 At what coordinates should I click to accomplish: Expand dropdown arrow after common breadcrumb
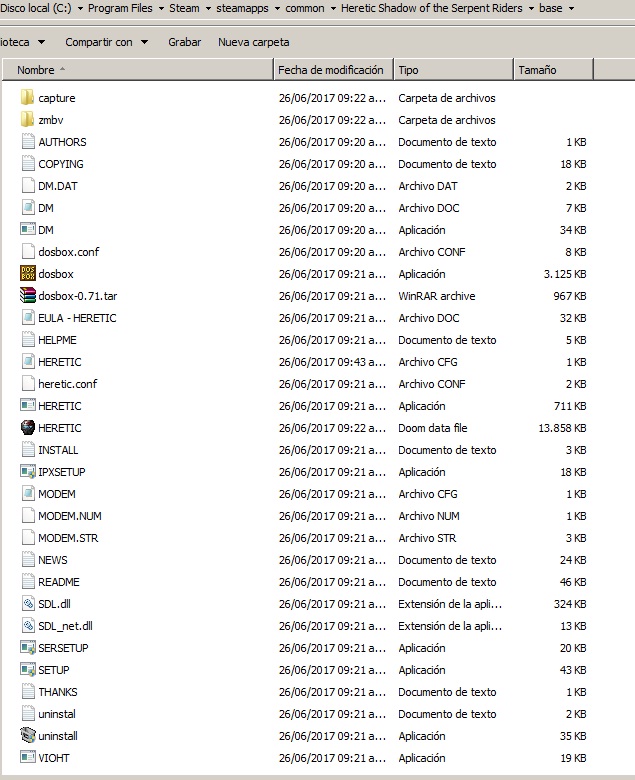pyautogui.click(x=333, y=8)
